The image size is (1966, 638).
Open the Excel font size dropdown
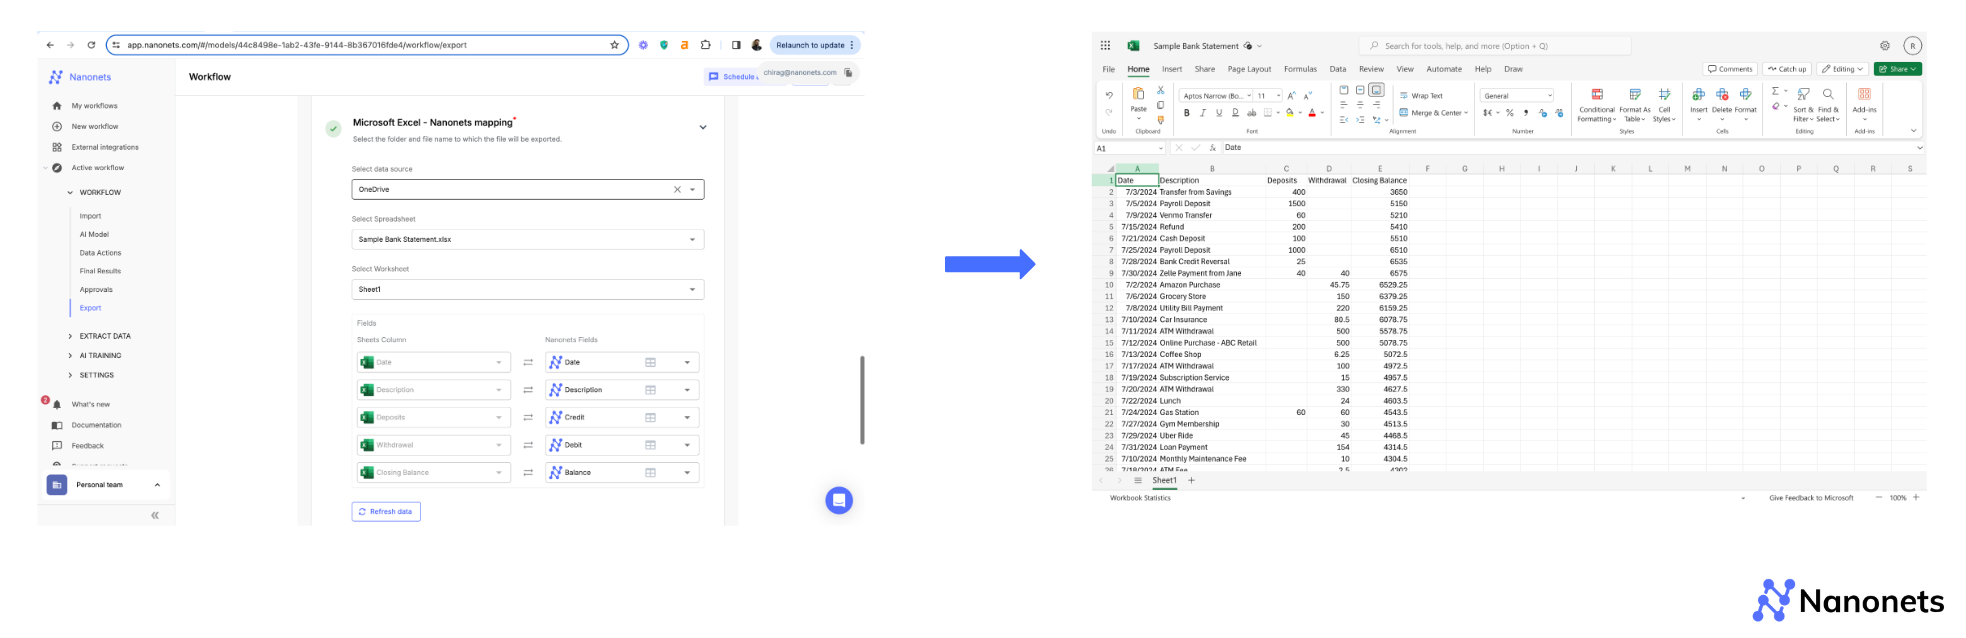pos(1278,96)
